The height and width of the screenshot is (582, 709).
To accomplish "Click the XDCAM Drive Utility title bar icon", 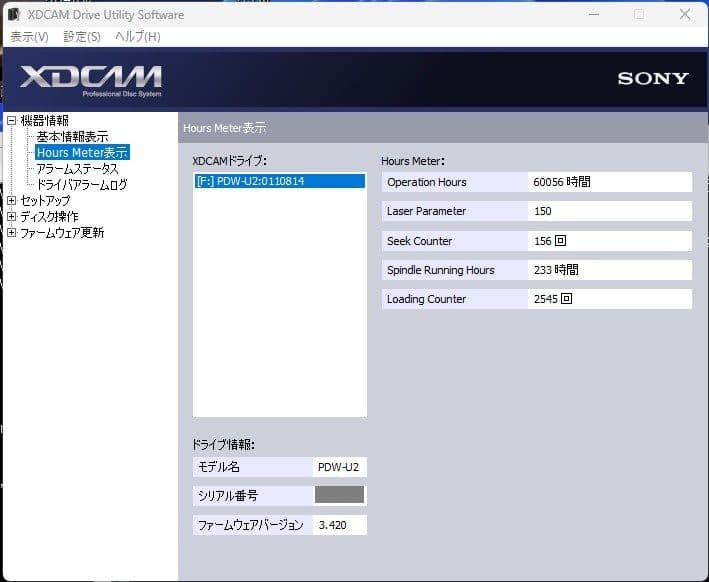I will coord(14,14).
